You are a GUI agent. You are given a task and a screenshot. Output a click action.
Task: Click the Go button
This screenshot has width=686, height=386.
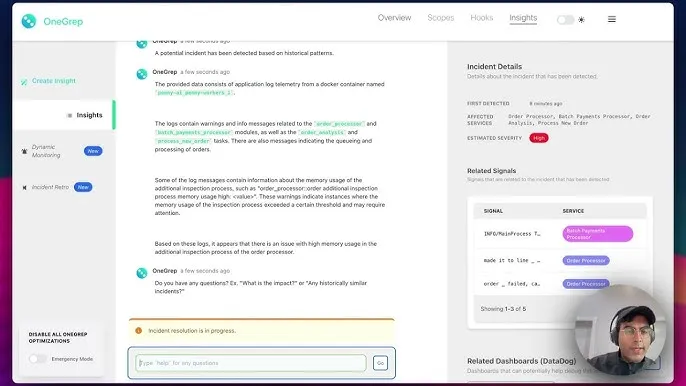(380, 363)
